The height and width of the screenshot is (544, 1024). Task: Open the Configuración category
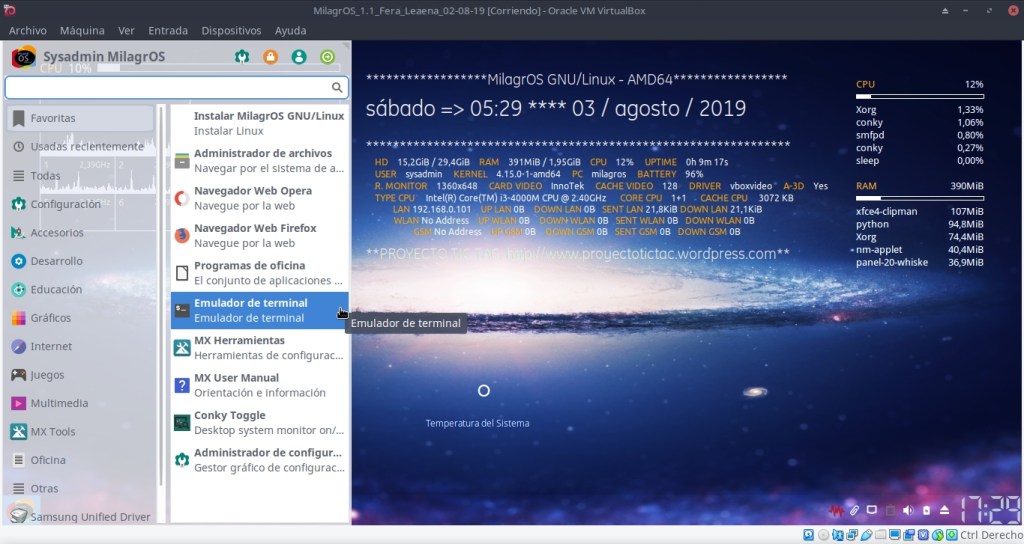pyautogui.click(x=81, y=204)
